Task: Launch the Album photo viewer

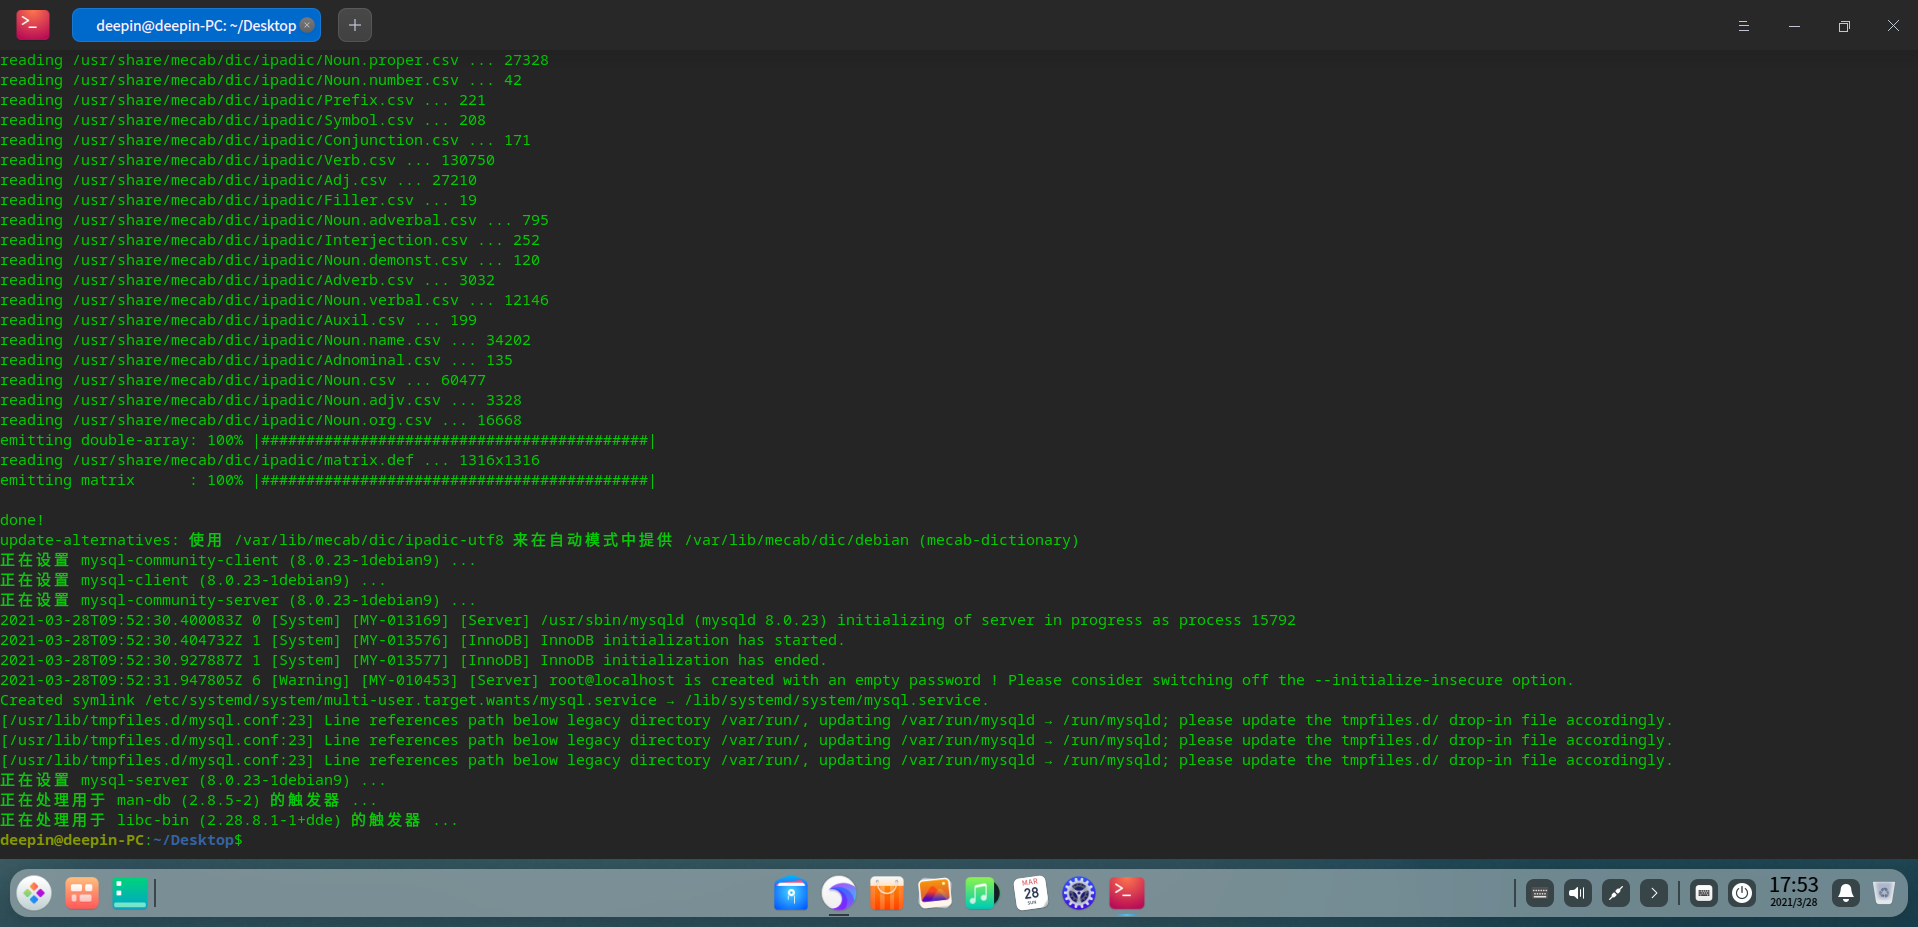Action: 934,893
